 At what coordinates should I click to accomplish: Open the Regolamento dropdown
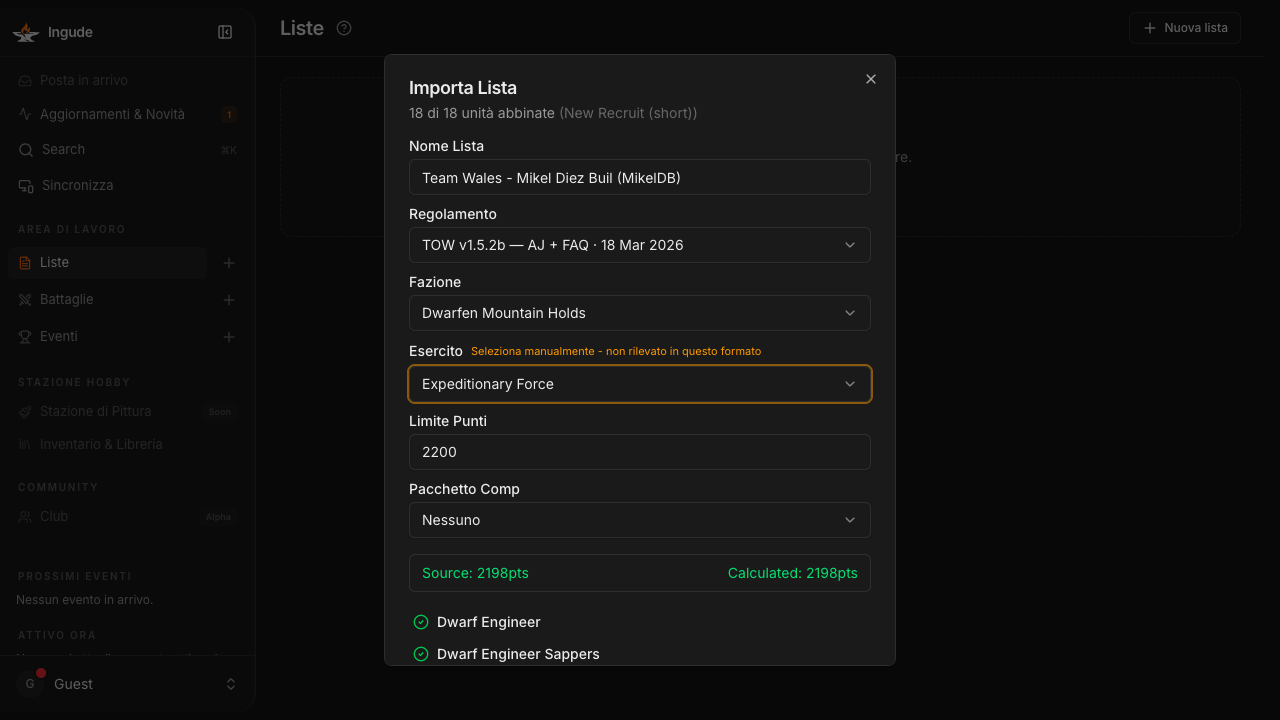[640, 245]
